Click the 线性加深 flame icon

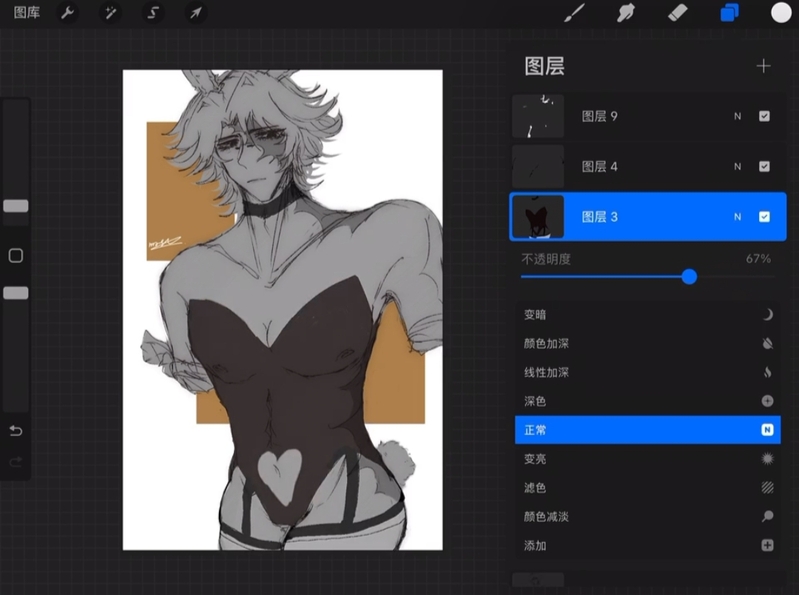point(767,372)
